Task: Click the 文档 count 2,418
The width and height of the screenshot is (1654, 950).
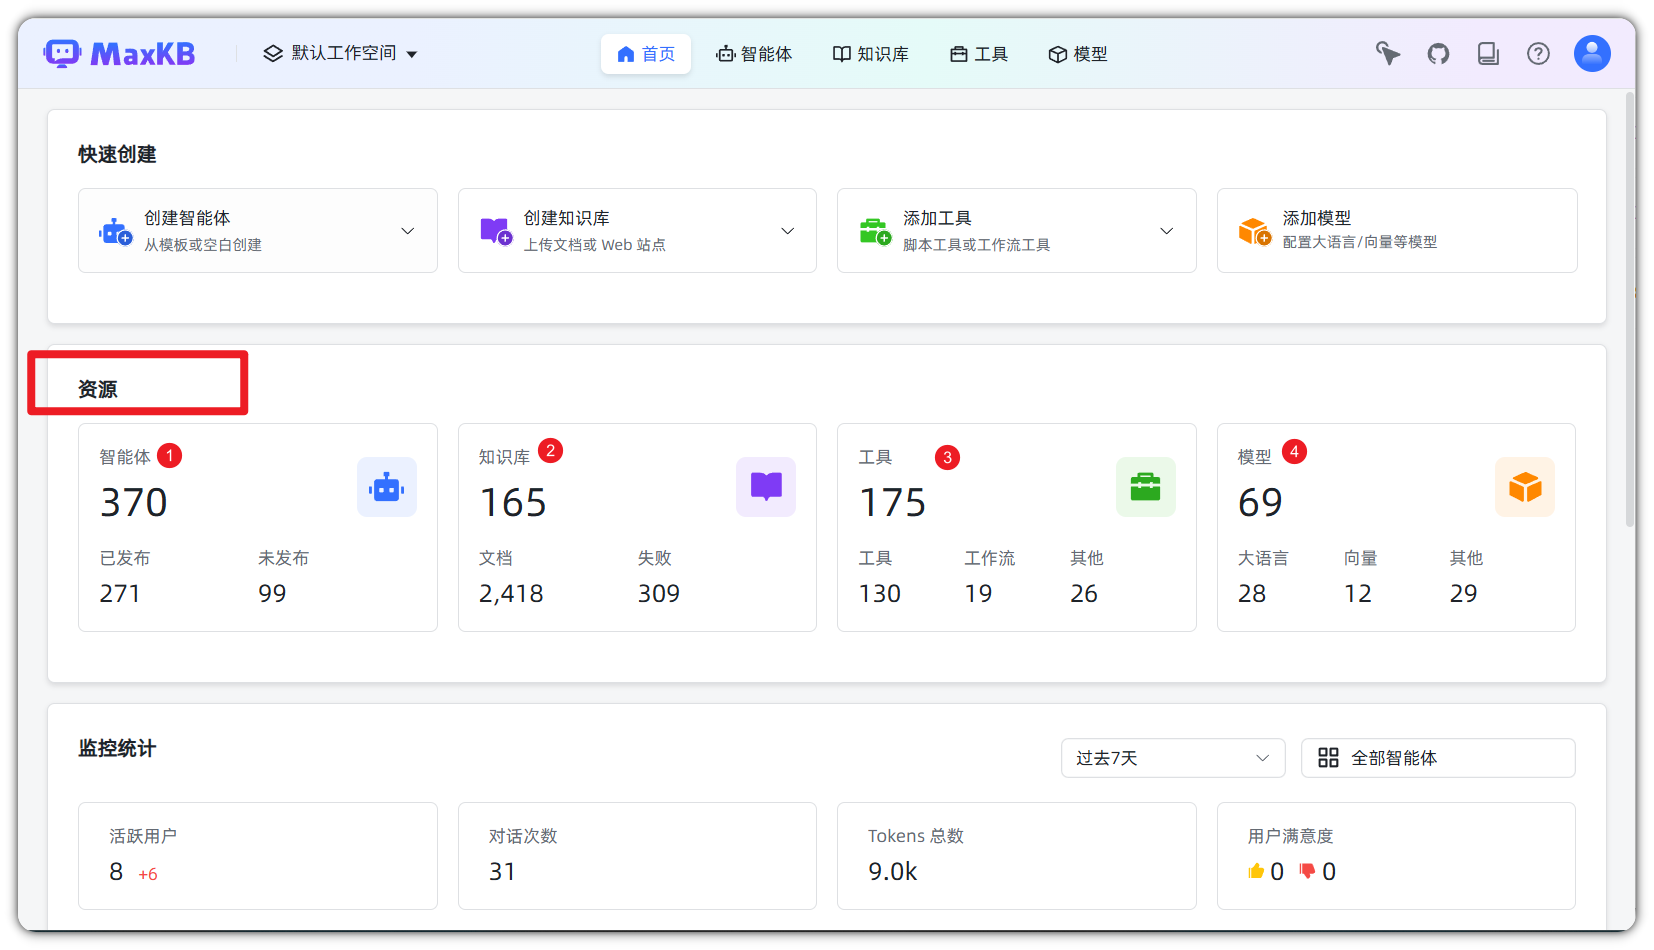Action: tap(511, 594)
